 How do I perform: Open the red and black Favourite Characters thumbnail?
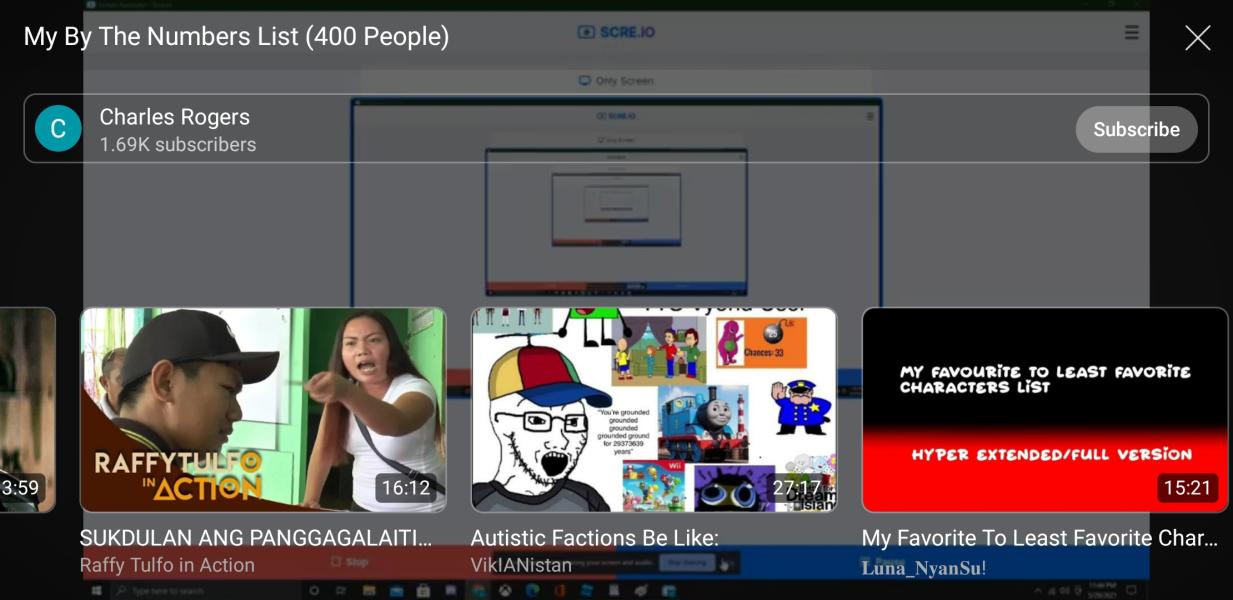coord(1044,410)
